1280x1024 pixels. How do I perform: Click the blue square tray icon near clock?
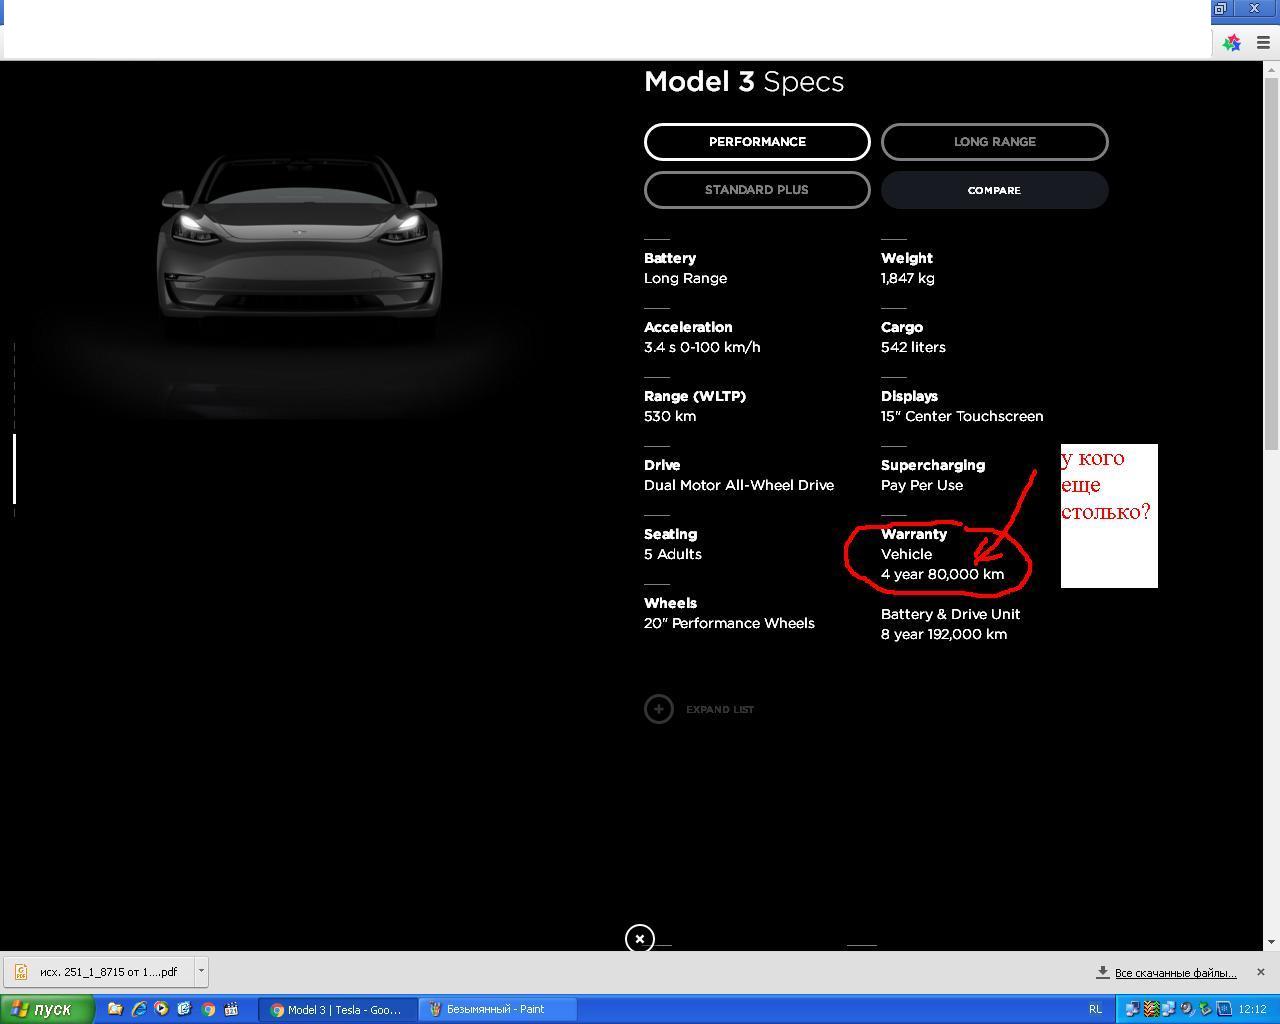1223,1009
